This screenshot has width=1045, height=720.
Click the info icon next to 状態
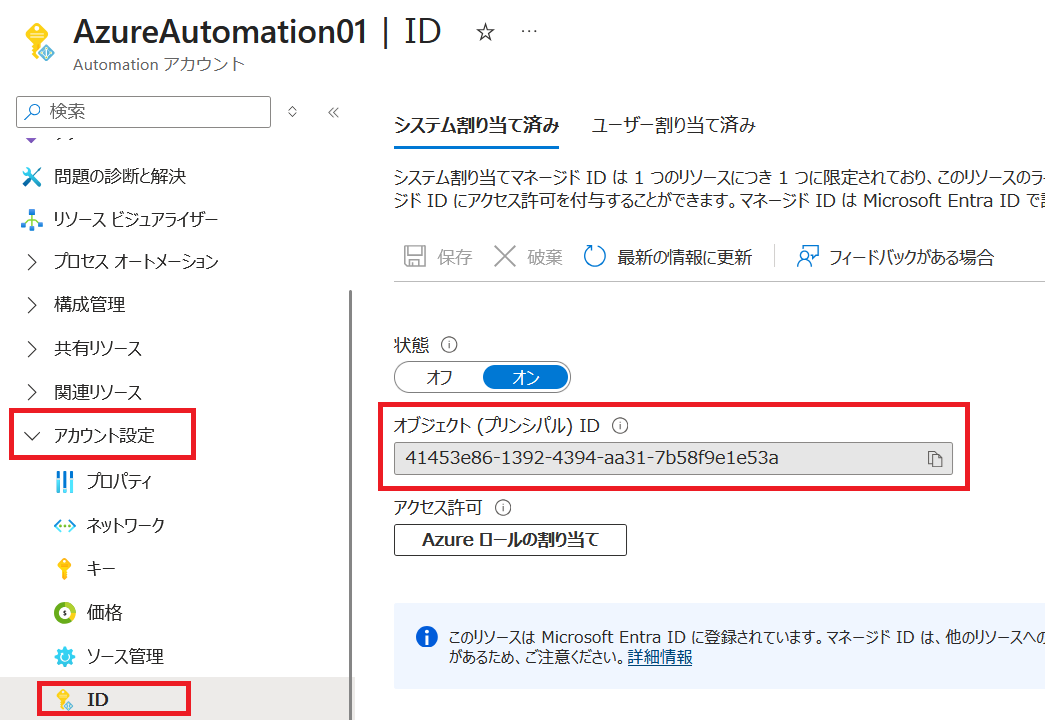click(x=449, y=345)
